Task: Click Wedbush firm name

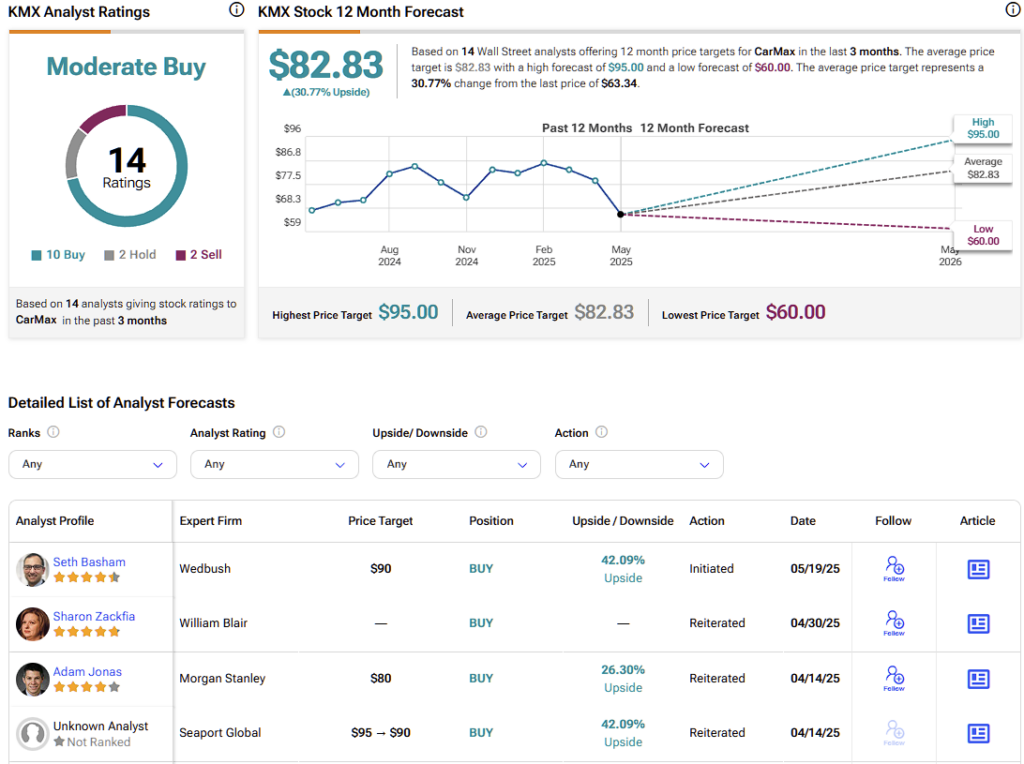Action: [x=205, y=569]
